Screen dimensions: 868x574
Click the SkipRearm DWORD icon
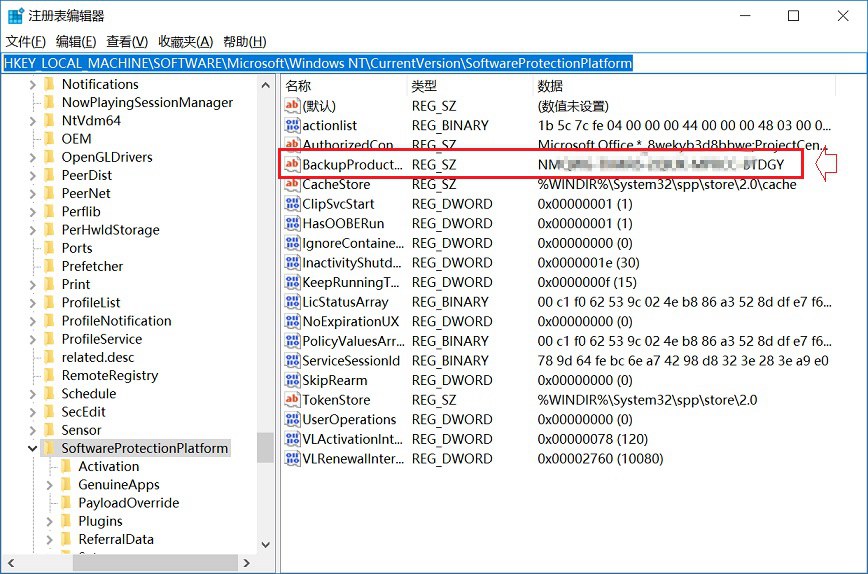[292, 380]
